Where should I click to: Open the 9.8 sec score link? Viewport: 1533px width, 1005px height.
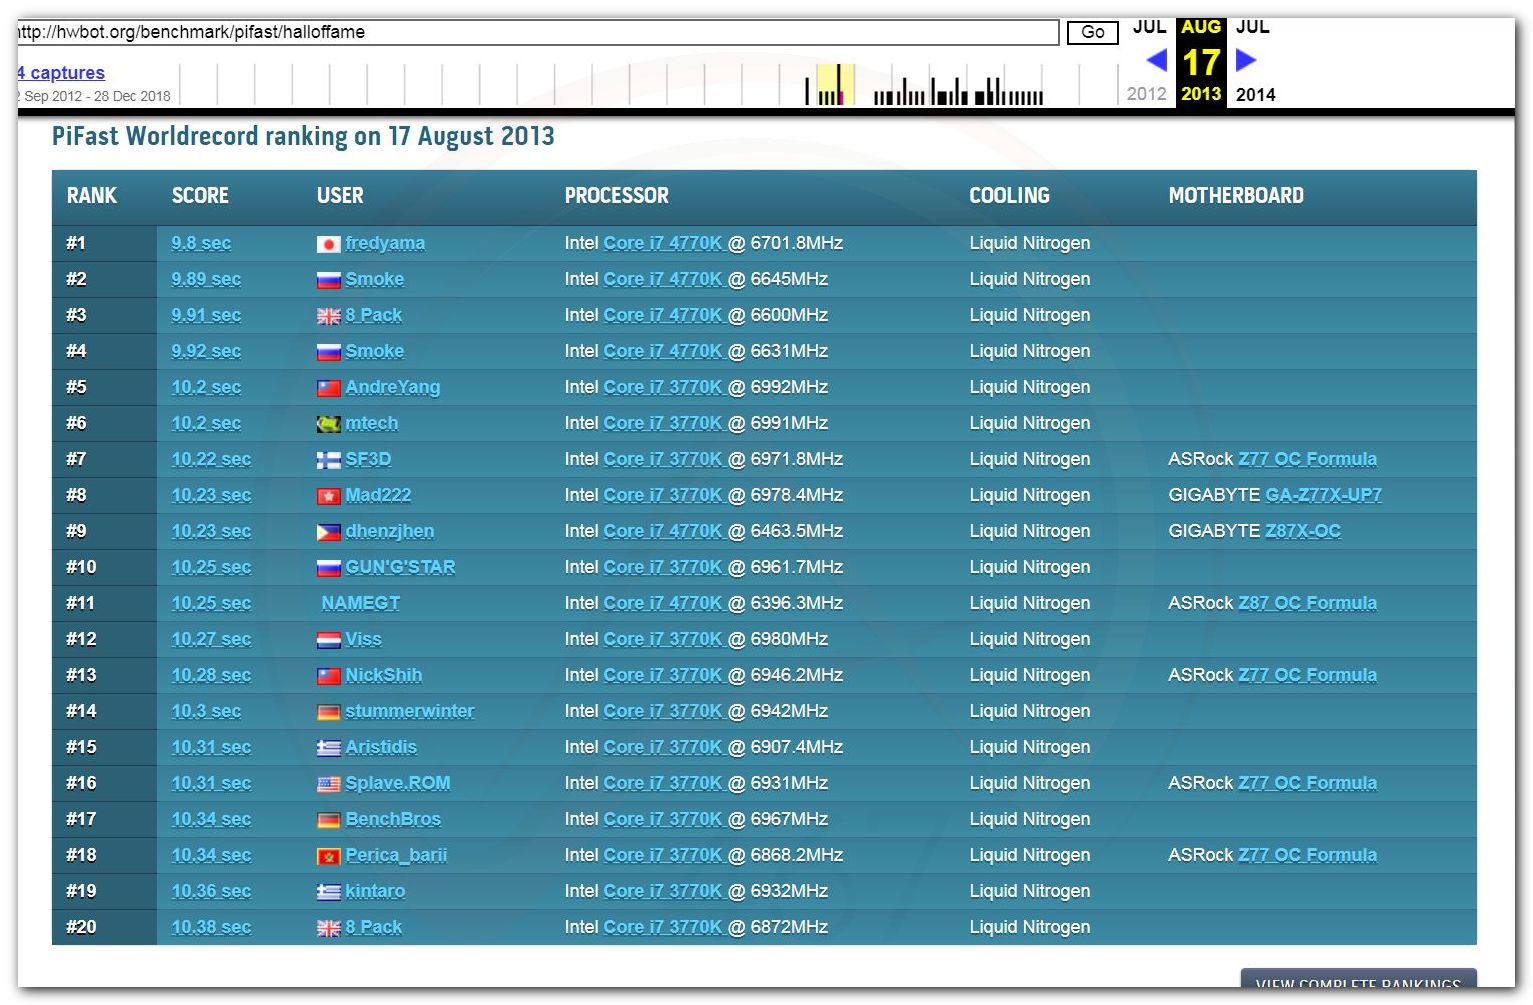[x=201, y=243]
